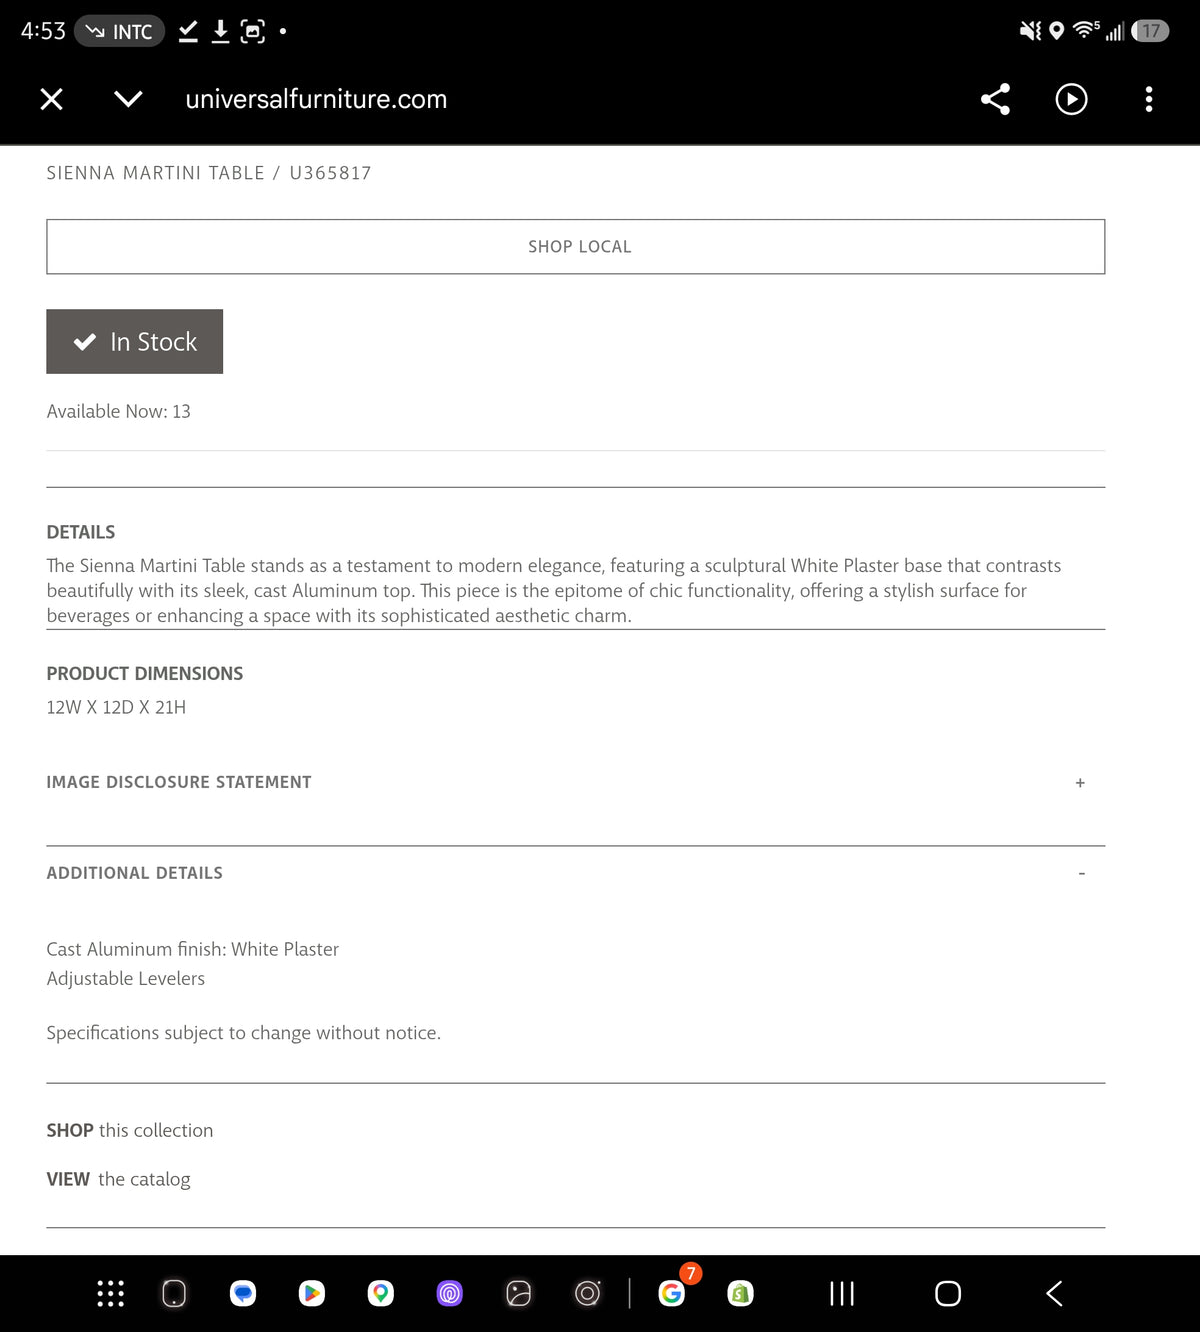The width and height of the screenshot is (1200, 1332).
Task: Tap the 4:53 clock in status bar
Action: 43,31
